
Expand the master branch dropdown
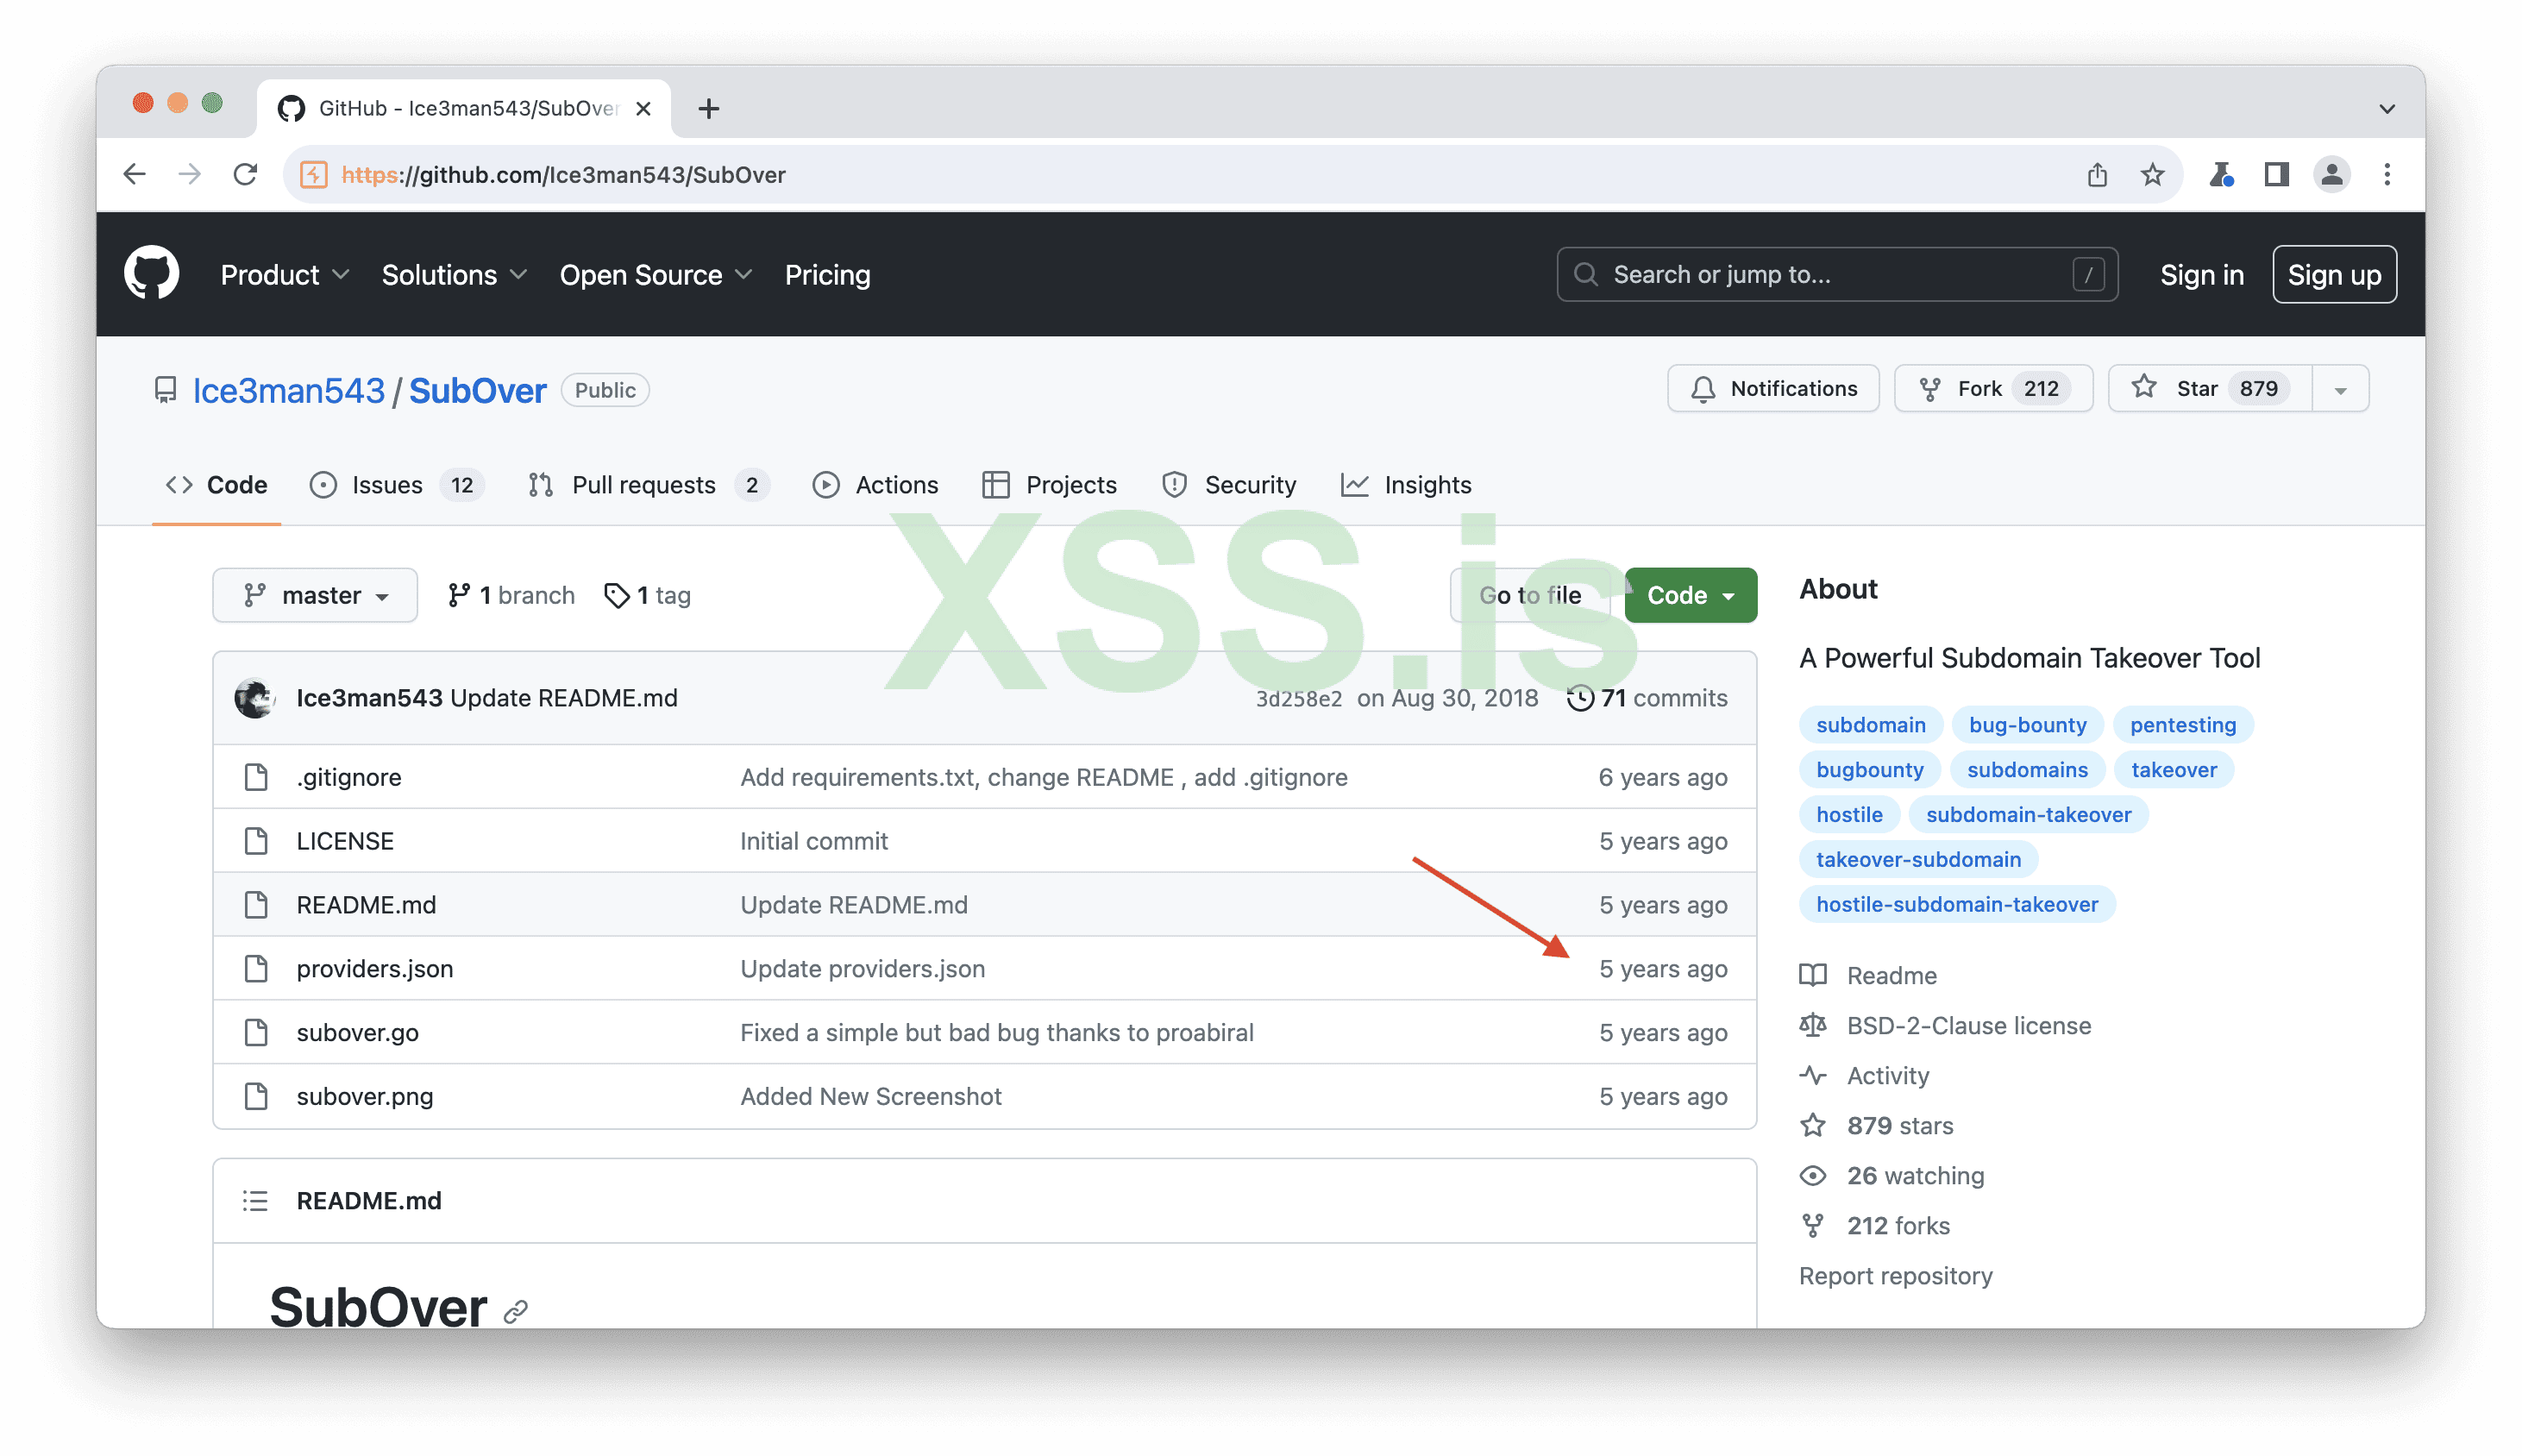click(315, 595)
